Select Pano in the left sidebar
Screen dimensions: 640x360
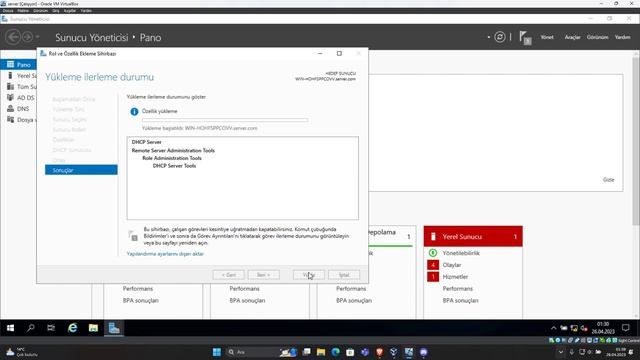[x=18, y=64]
